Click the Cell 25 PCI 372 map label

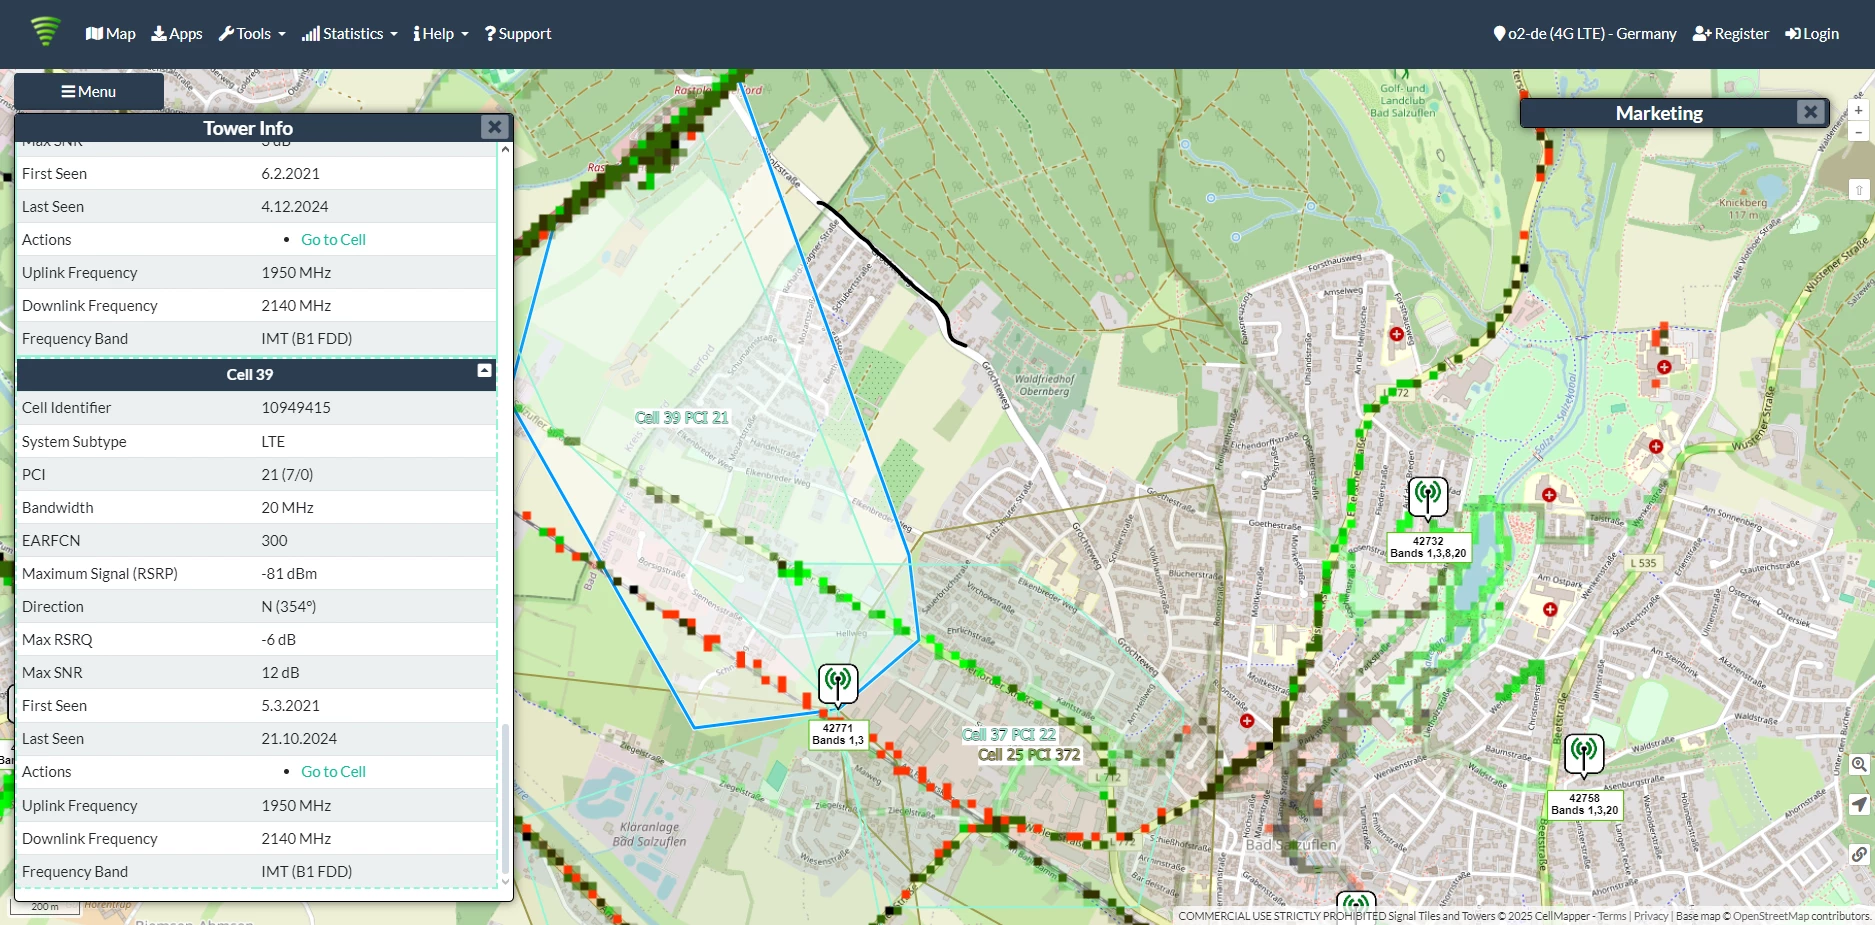pos(1029,755)
